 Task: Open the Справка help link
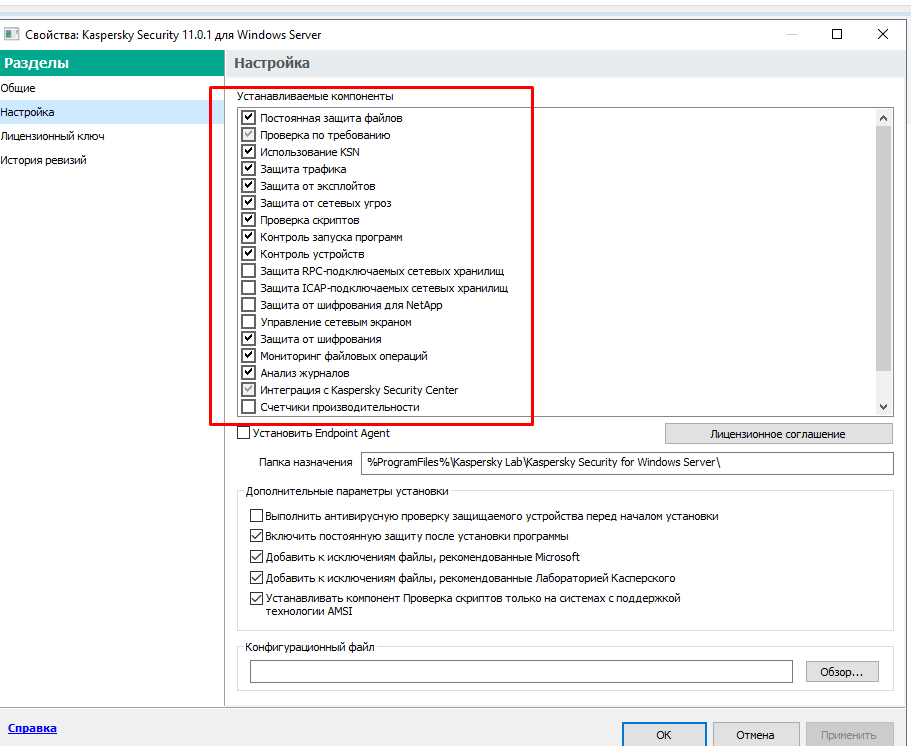[33, 728]
